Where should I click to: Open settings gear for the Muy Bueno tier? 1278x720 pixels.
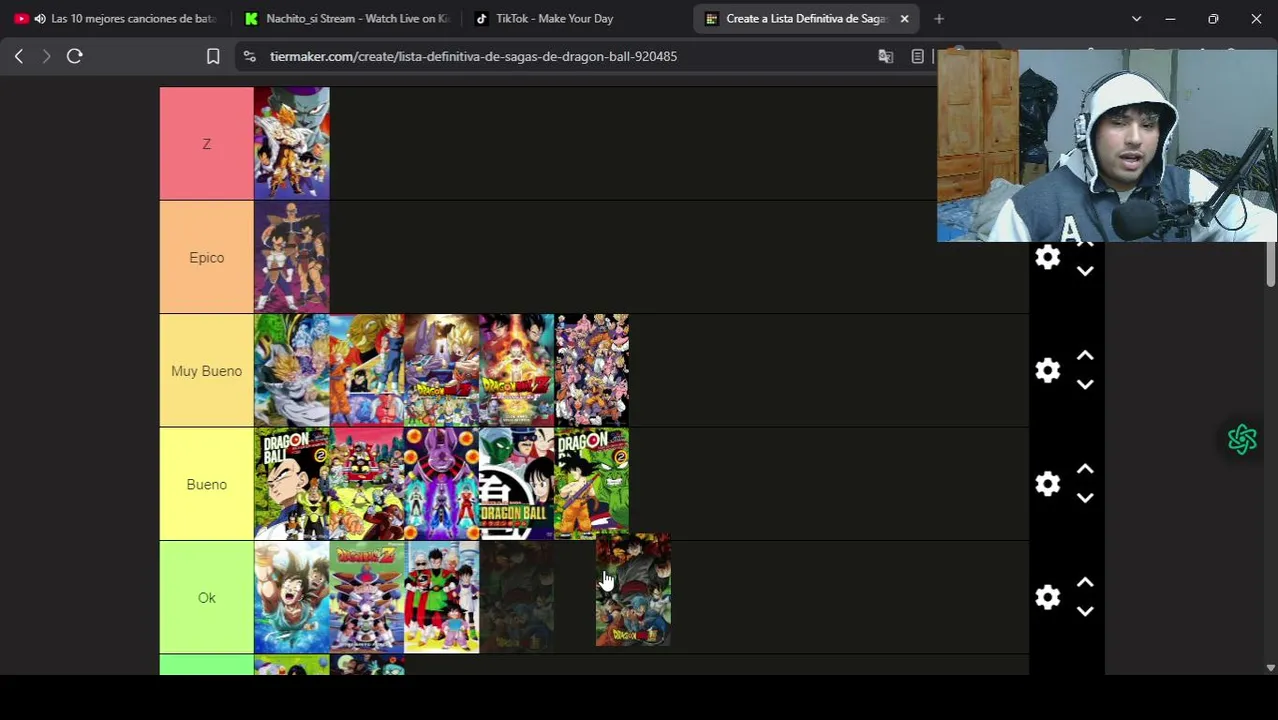click(x=1047, y=371)
